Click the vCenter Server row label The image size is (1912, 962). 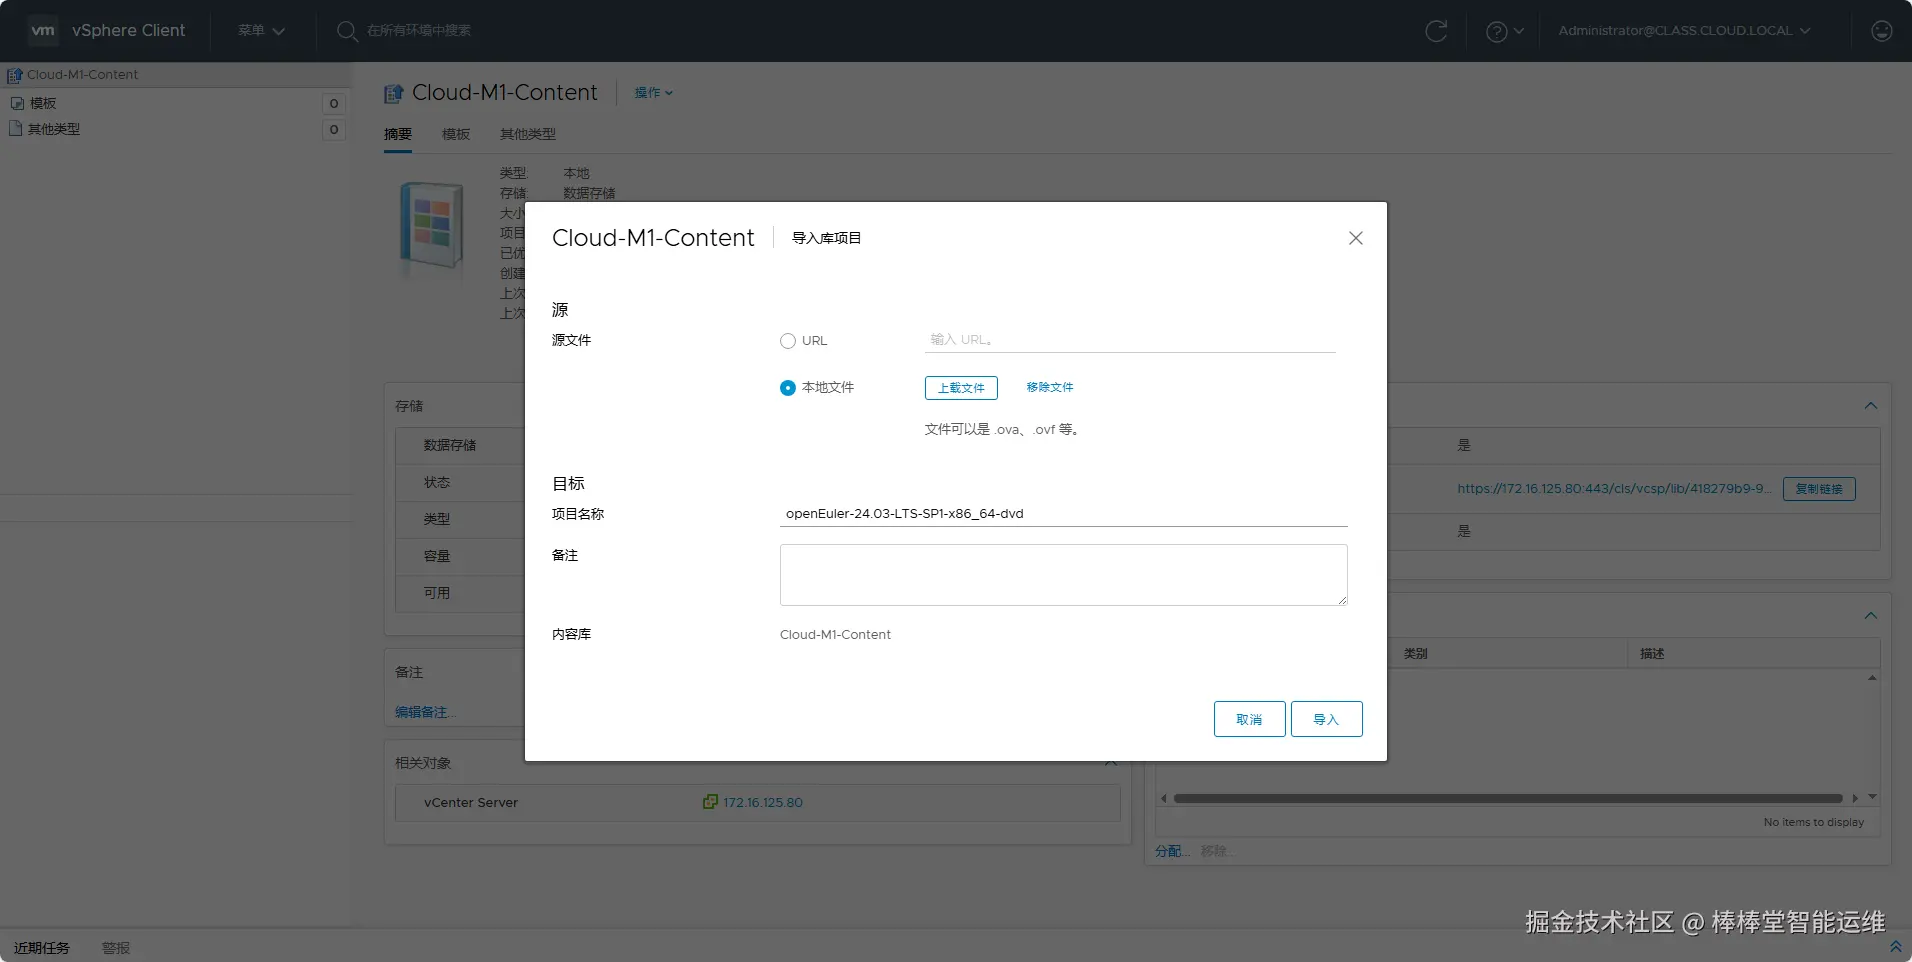pyautogui.click(x=471, y=802)
